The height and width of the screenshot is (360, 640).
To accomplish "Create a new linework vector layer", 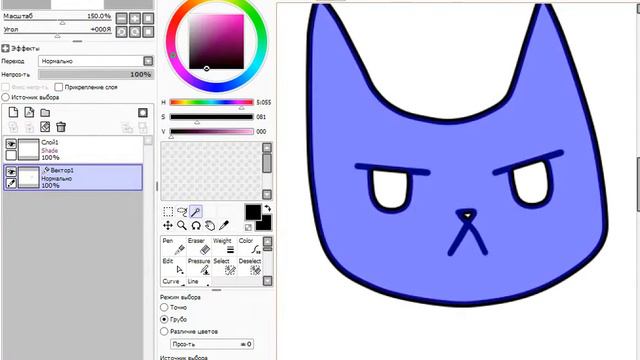I will tap(29, 112).
